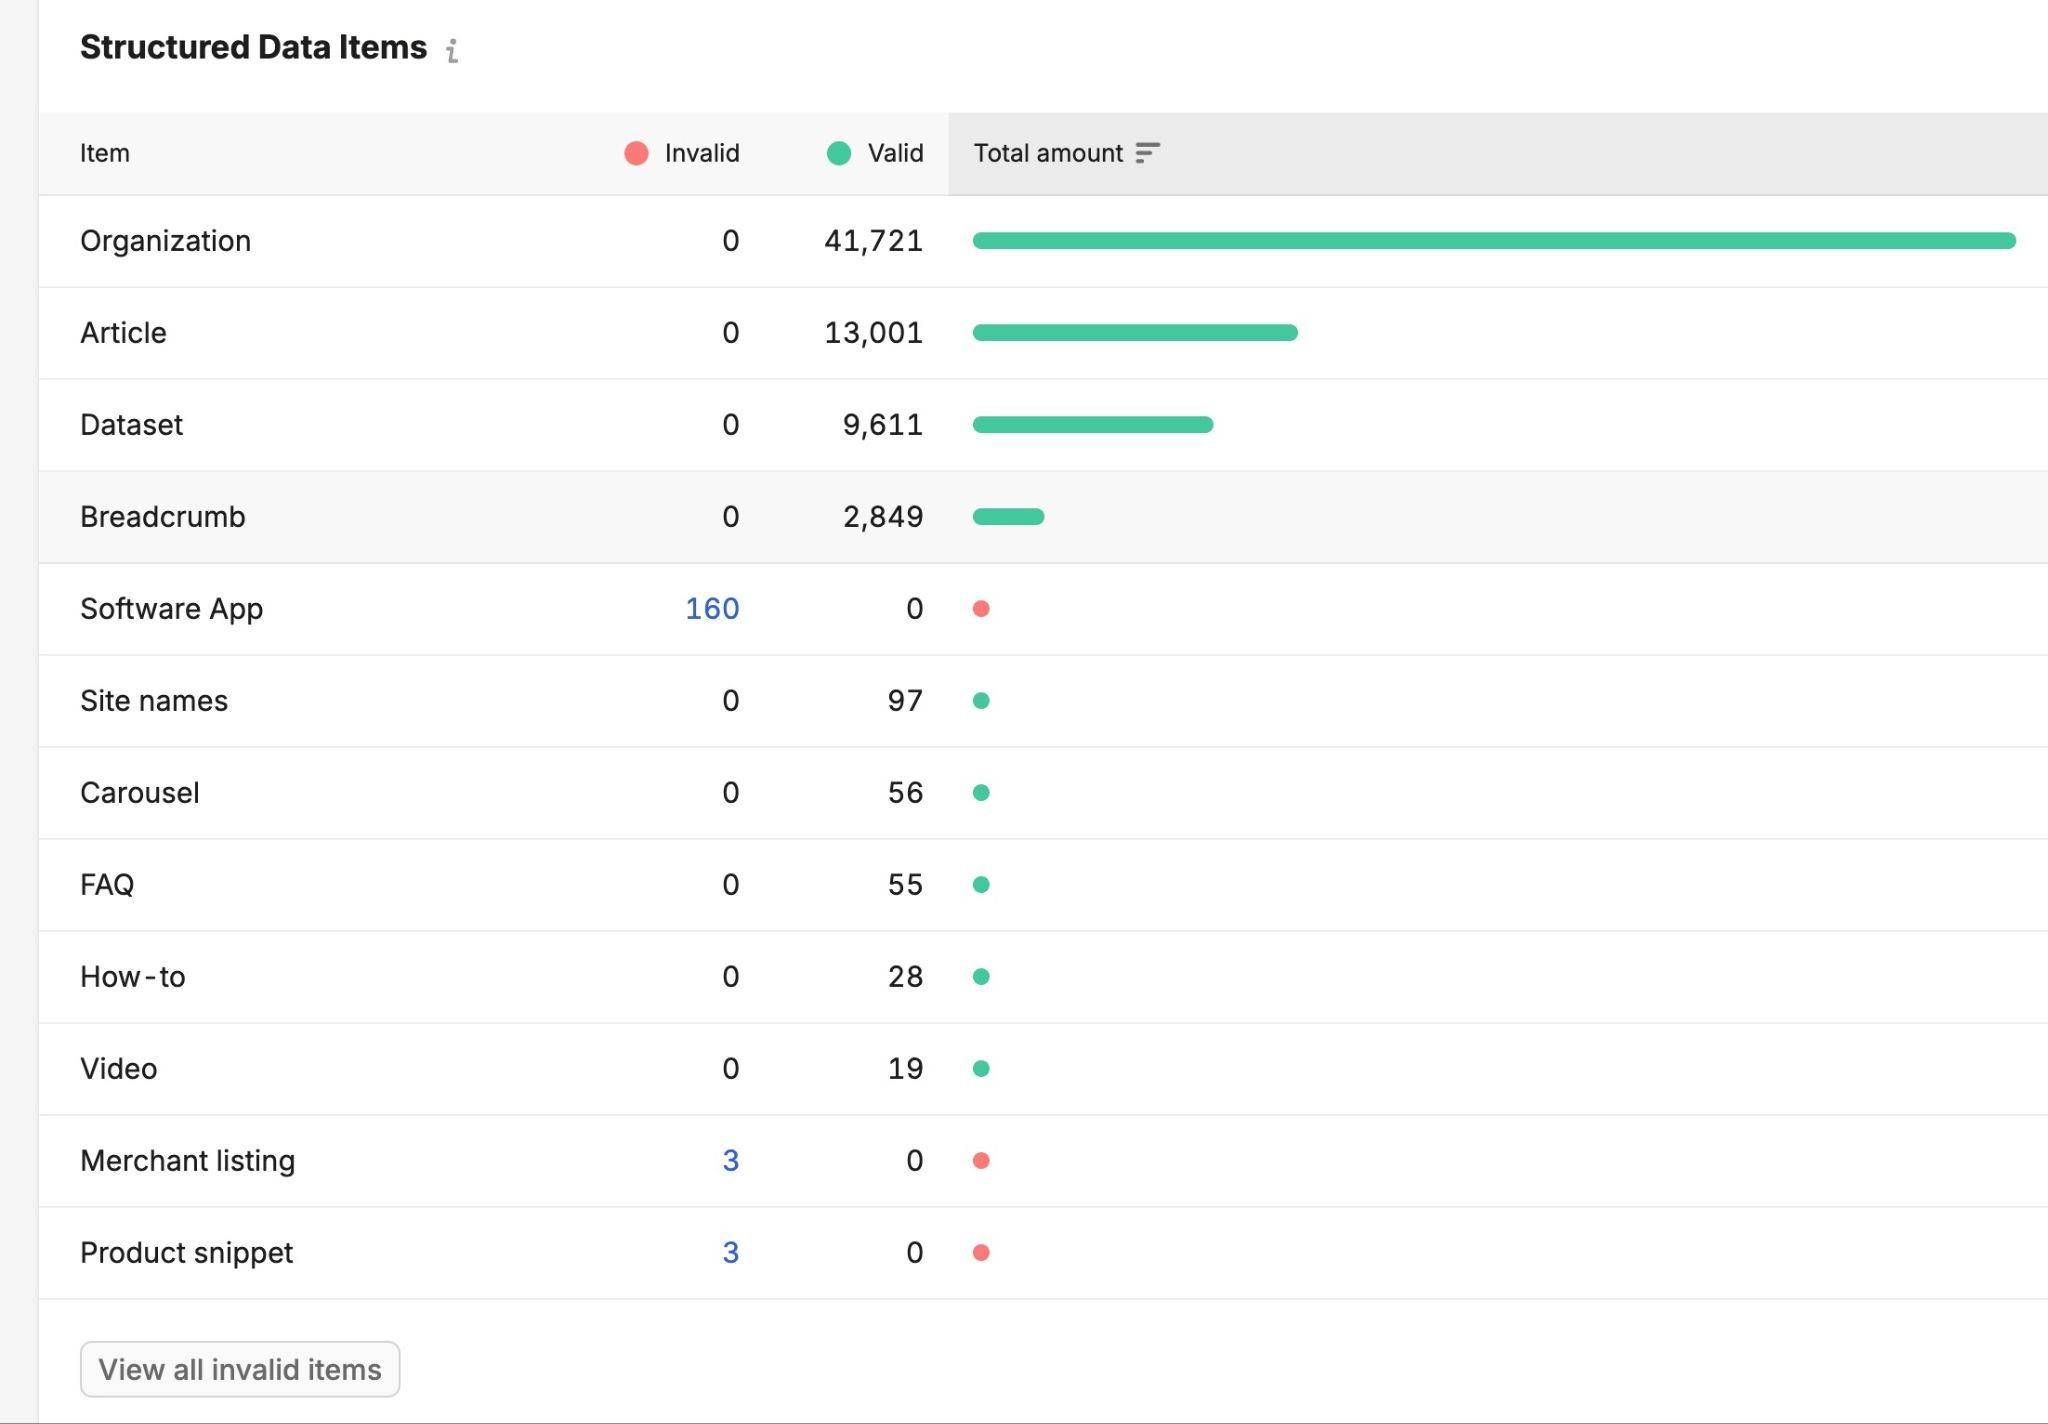Select the How-to item name
The height and width of the screenshot is (1424, 2048).
tap(132, 976)
